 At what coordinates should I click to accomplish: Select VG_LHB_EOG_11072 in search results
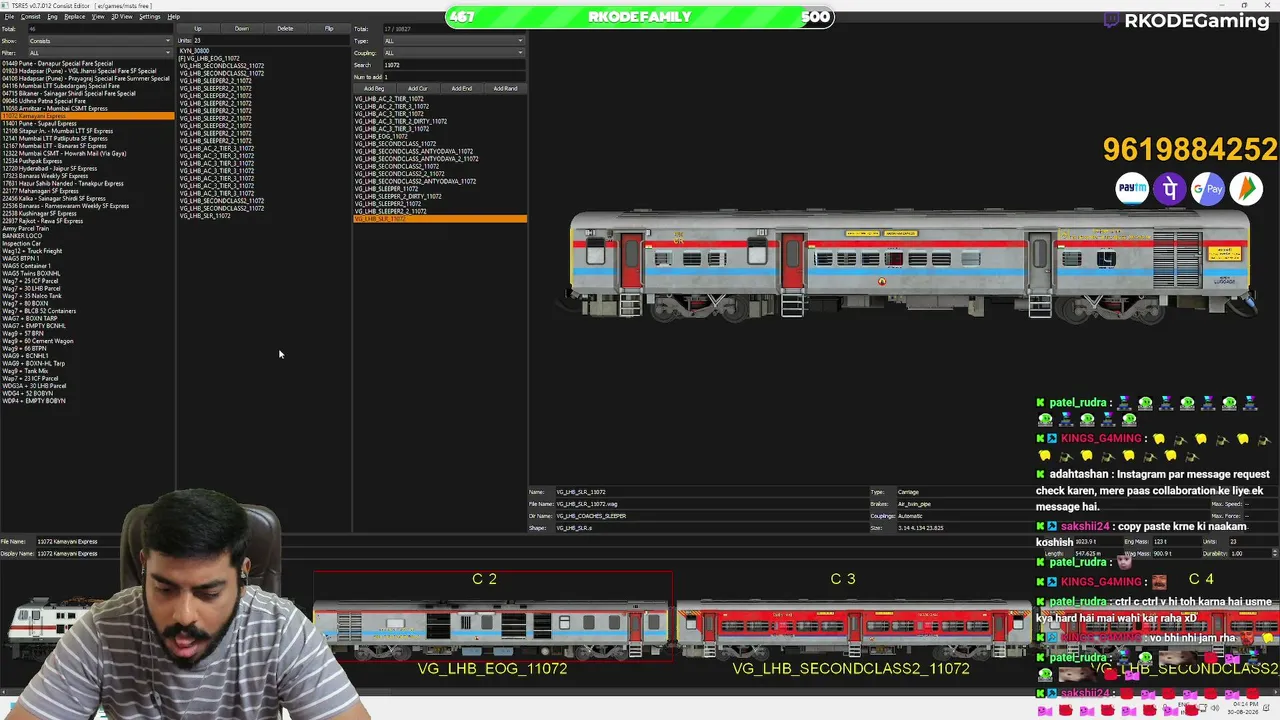click(381, 137)
